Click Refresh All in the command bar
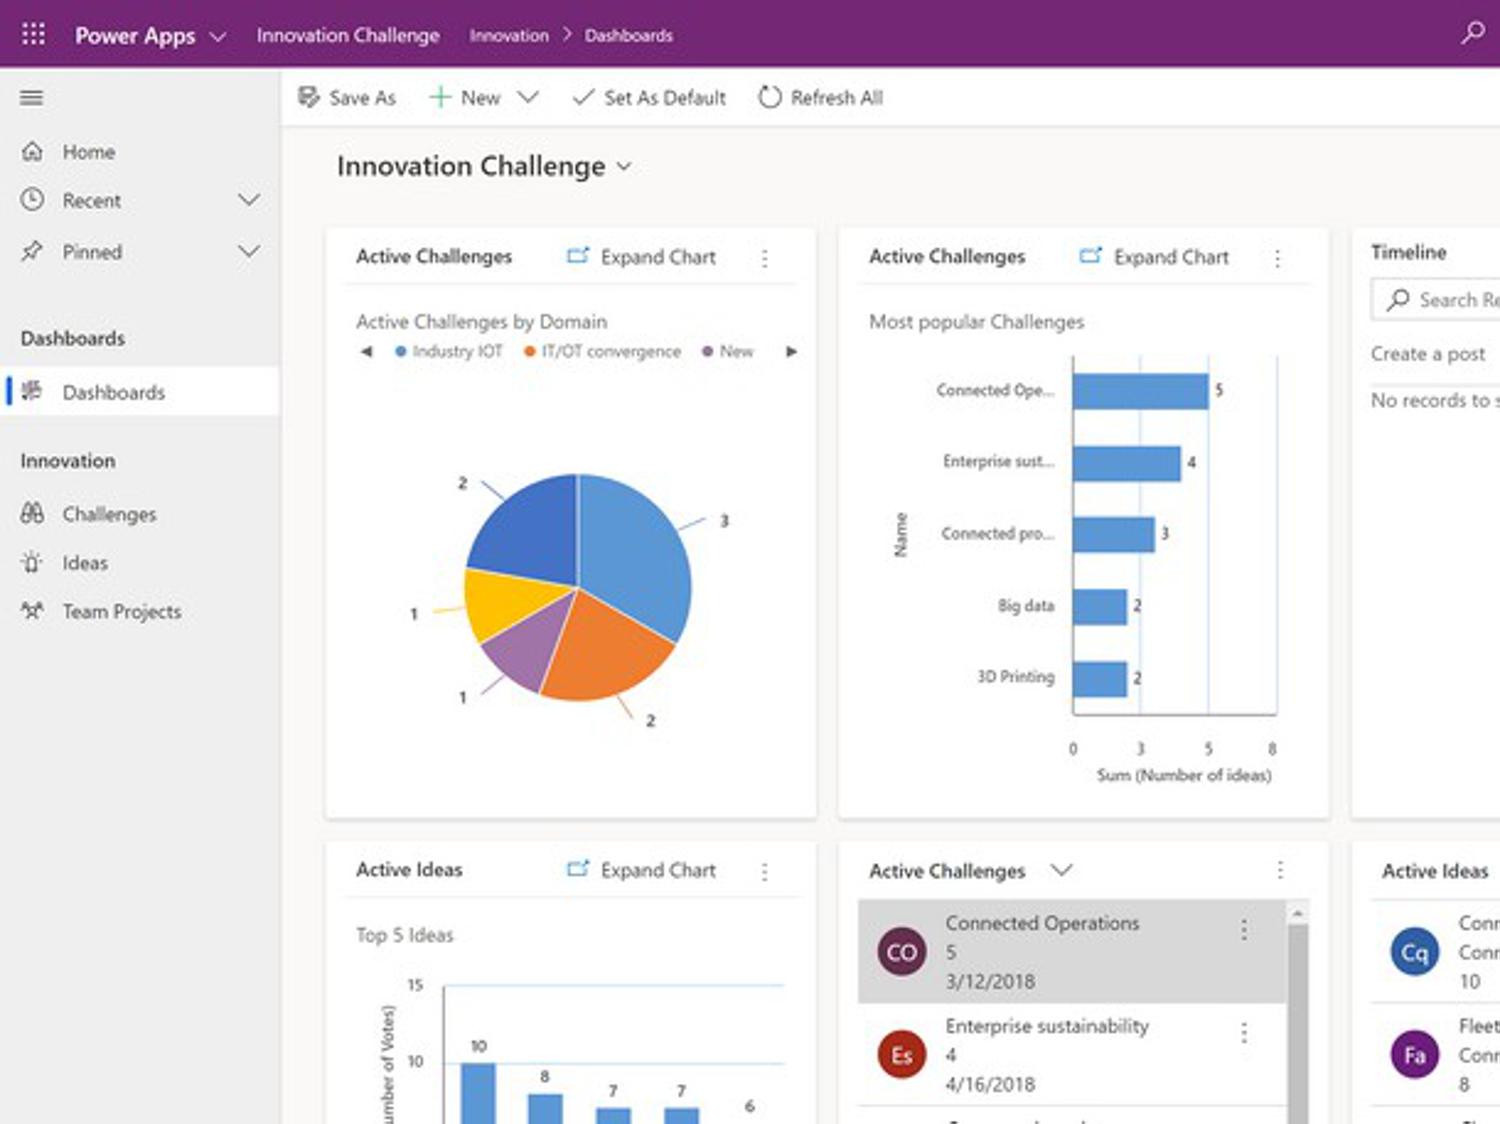Image resolution: width=1500 pixels, height=1124 pixels. (x=821, y=97)
